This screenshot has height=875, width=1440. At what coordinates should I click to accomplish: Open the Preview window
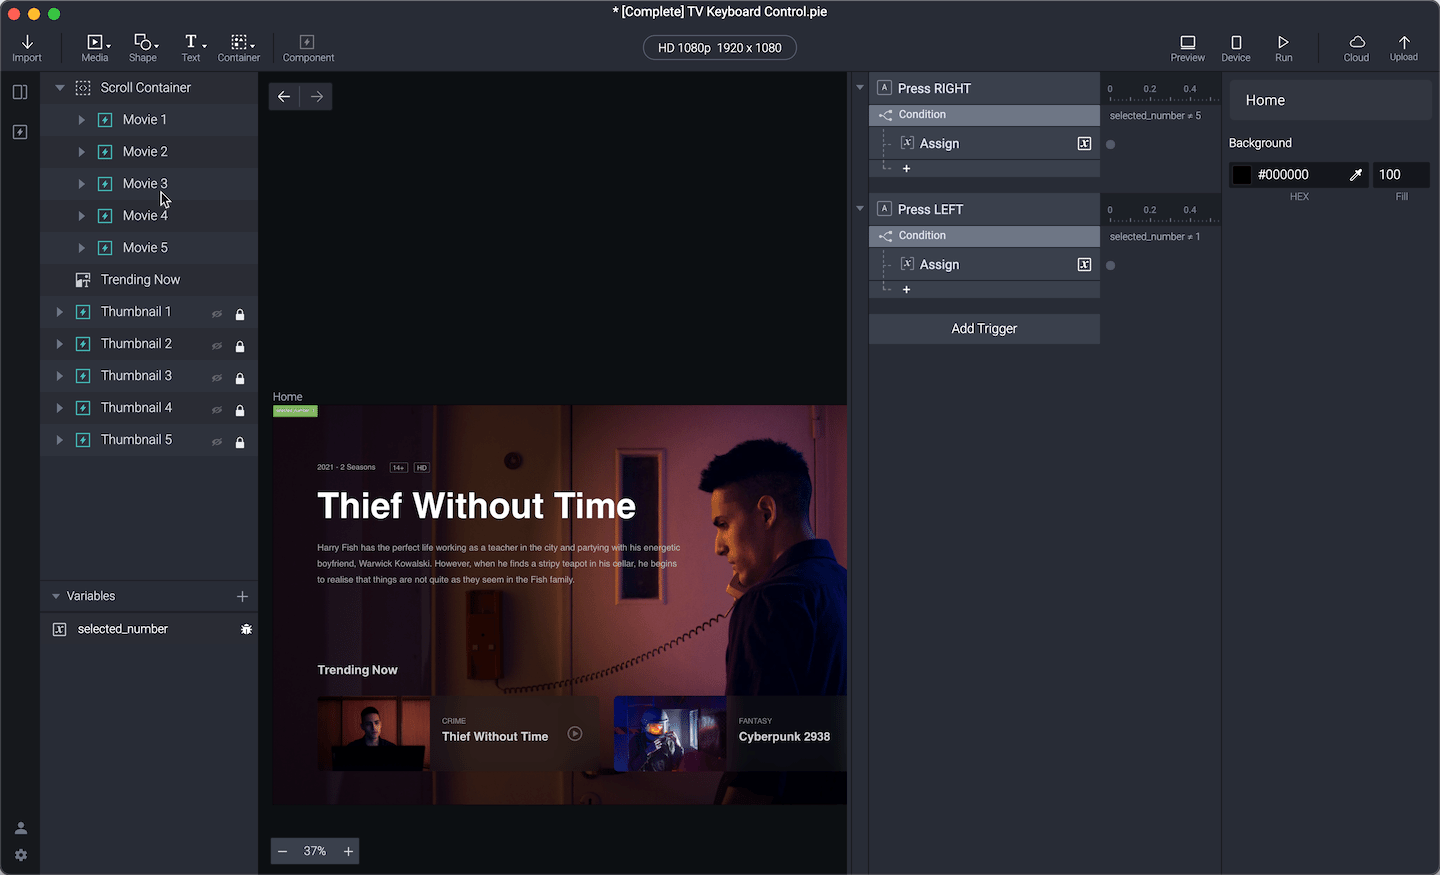1188,47
